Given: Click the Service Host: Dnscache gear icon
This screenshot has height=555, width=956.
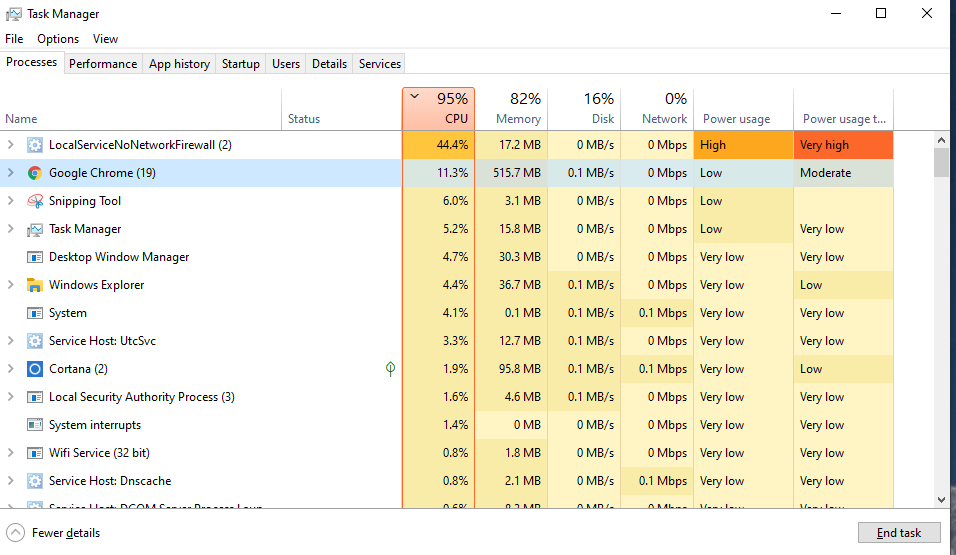Looking at the screenshot, I should coord(35,481).
